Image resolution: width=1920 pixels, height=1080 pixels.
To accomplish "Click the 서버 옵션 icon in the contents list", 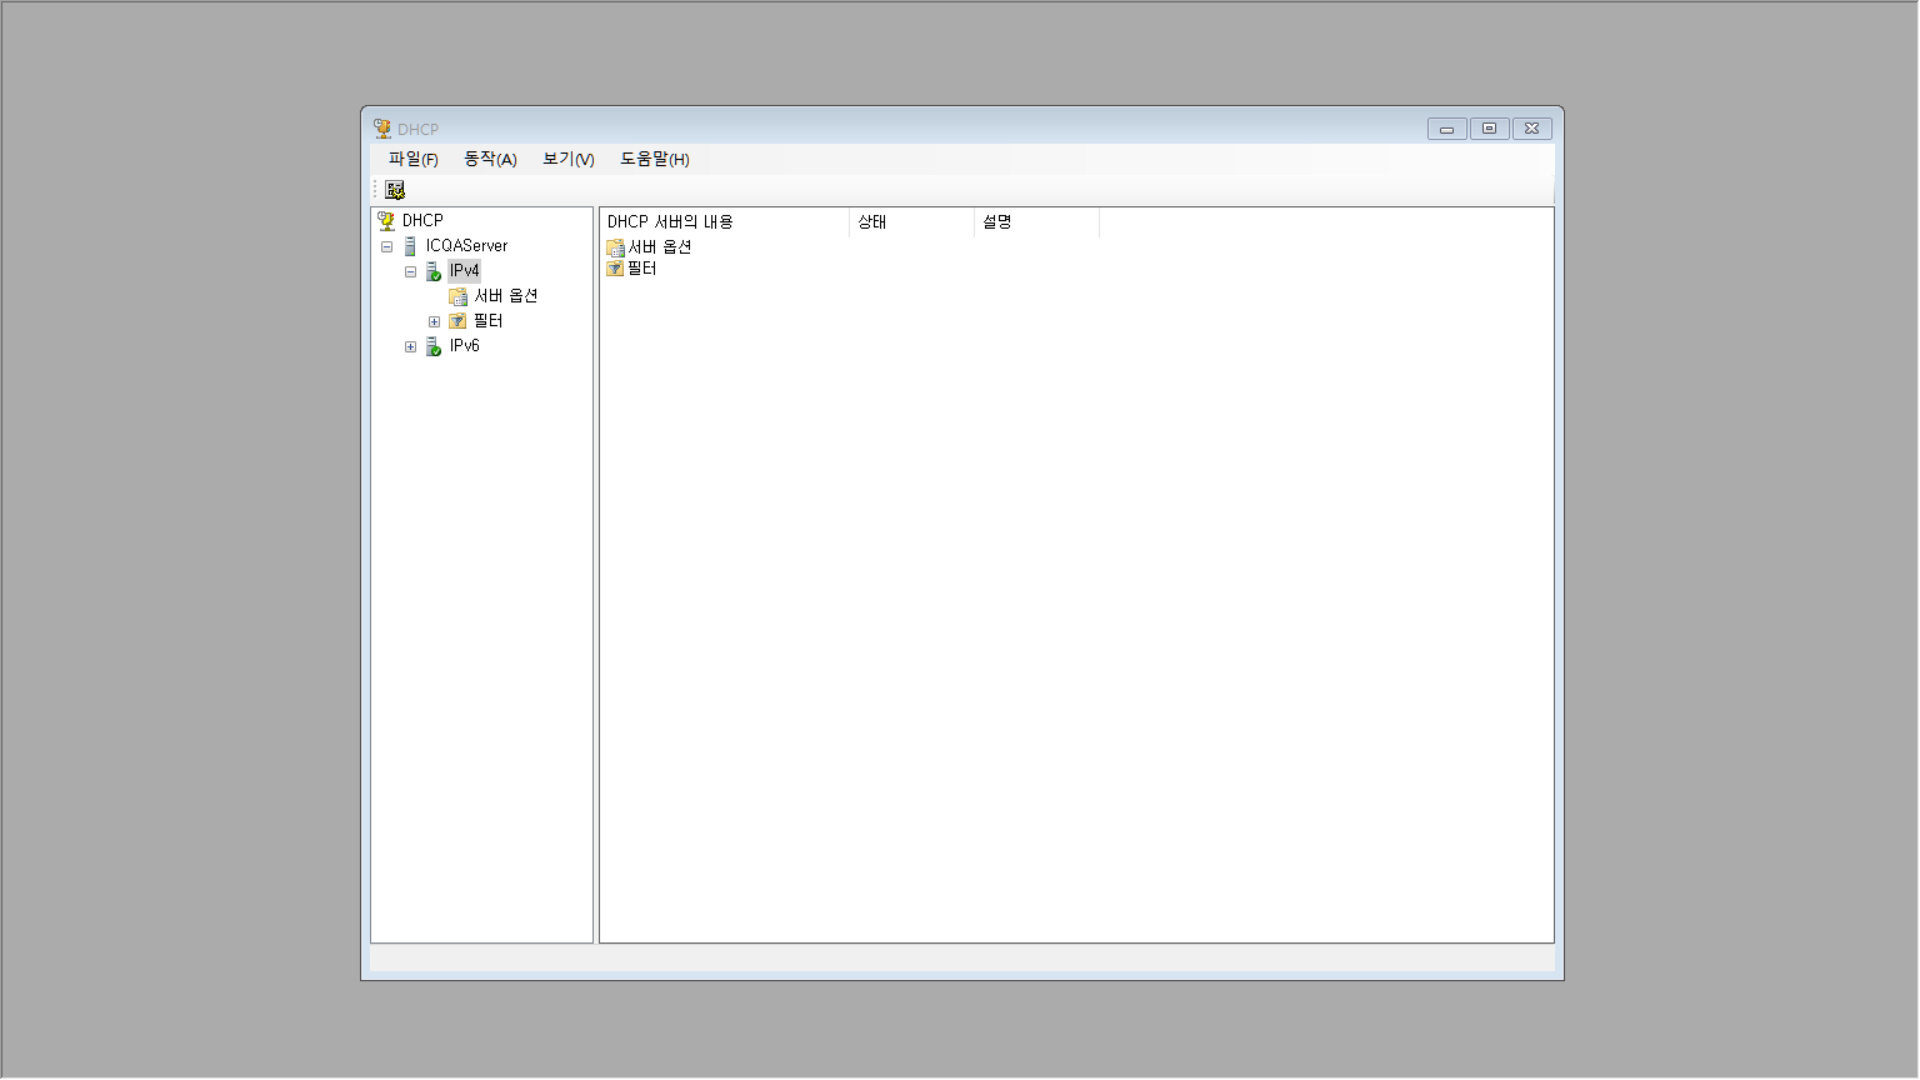I will tap(615, 247).
